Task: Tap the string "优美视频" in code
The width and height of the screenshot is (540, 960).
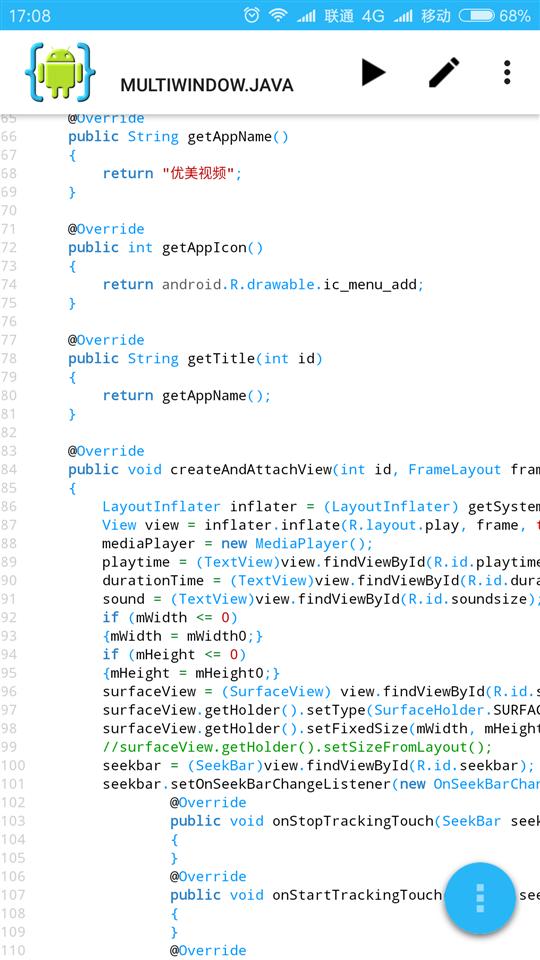Action: coord(199,173)
